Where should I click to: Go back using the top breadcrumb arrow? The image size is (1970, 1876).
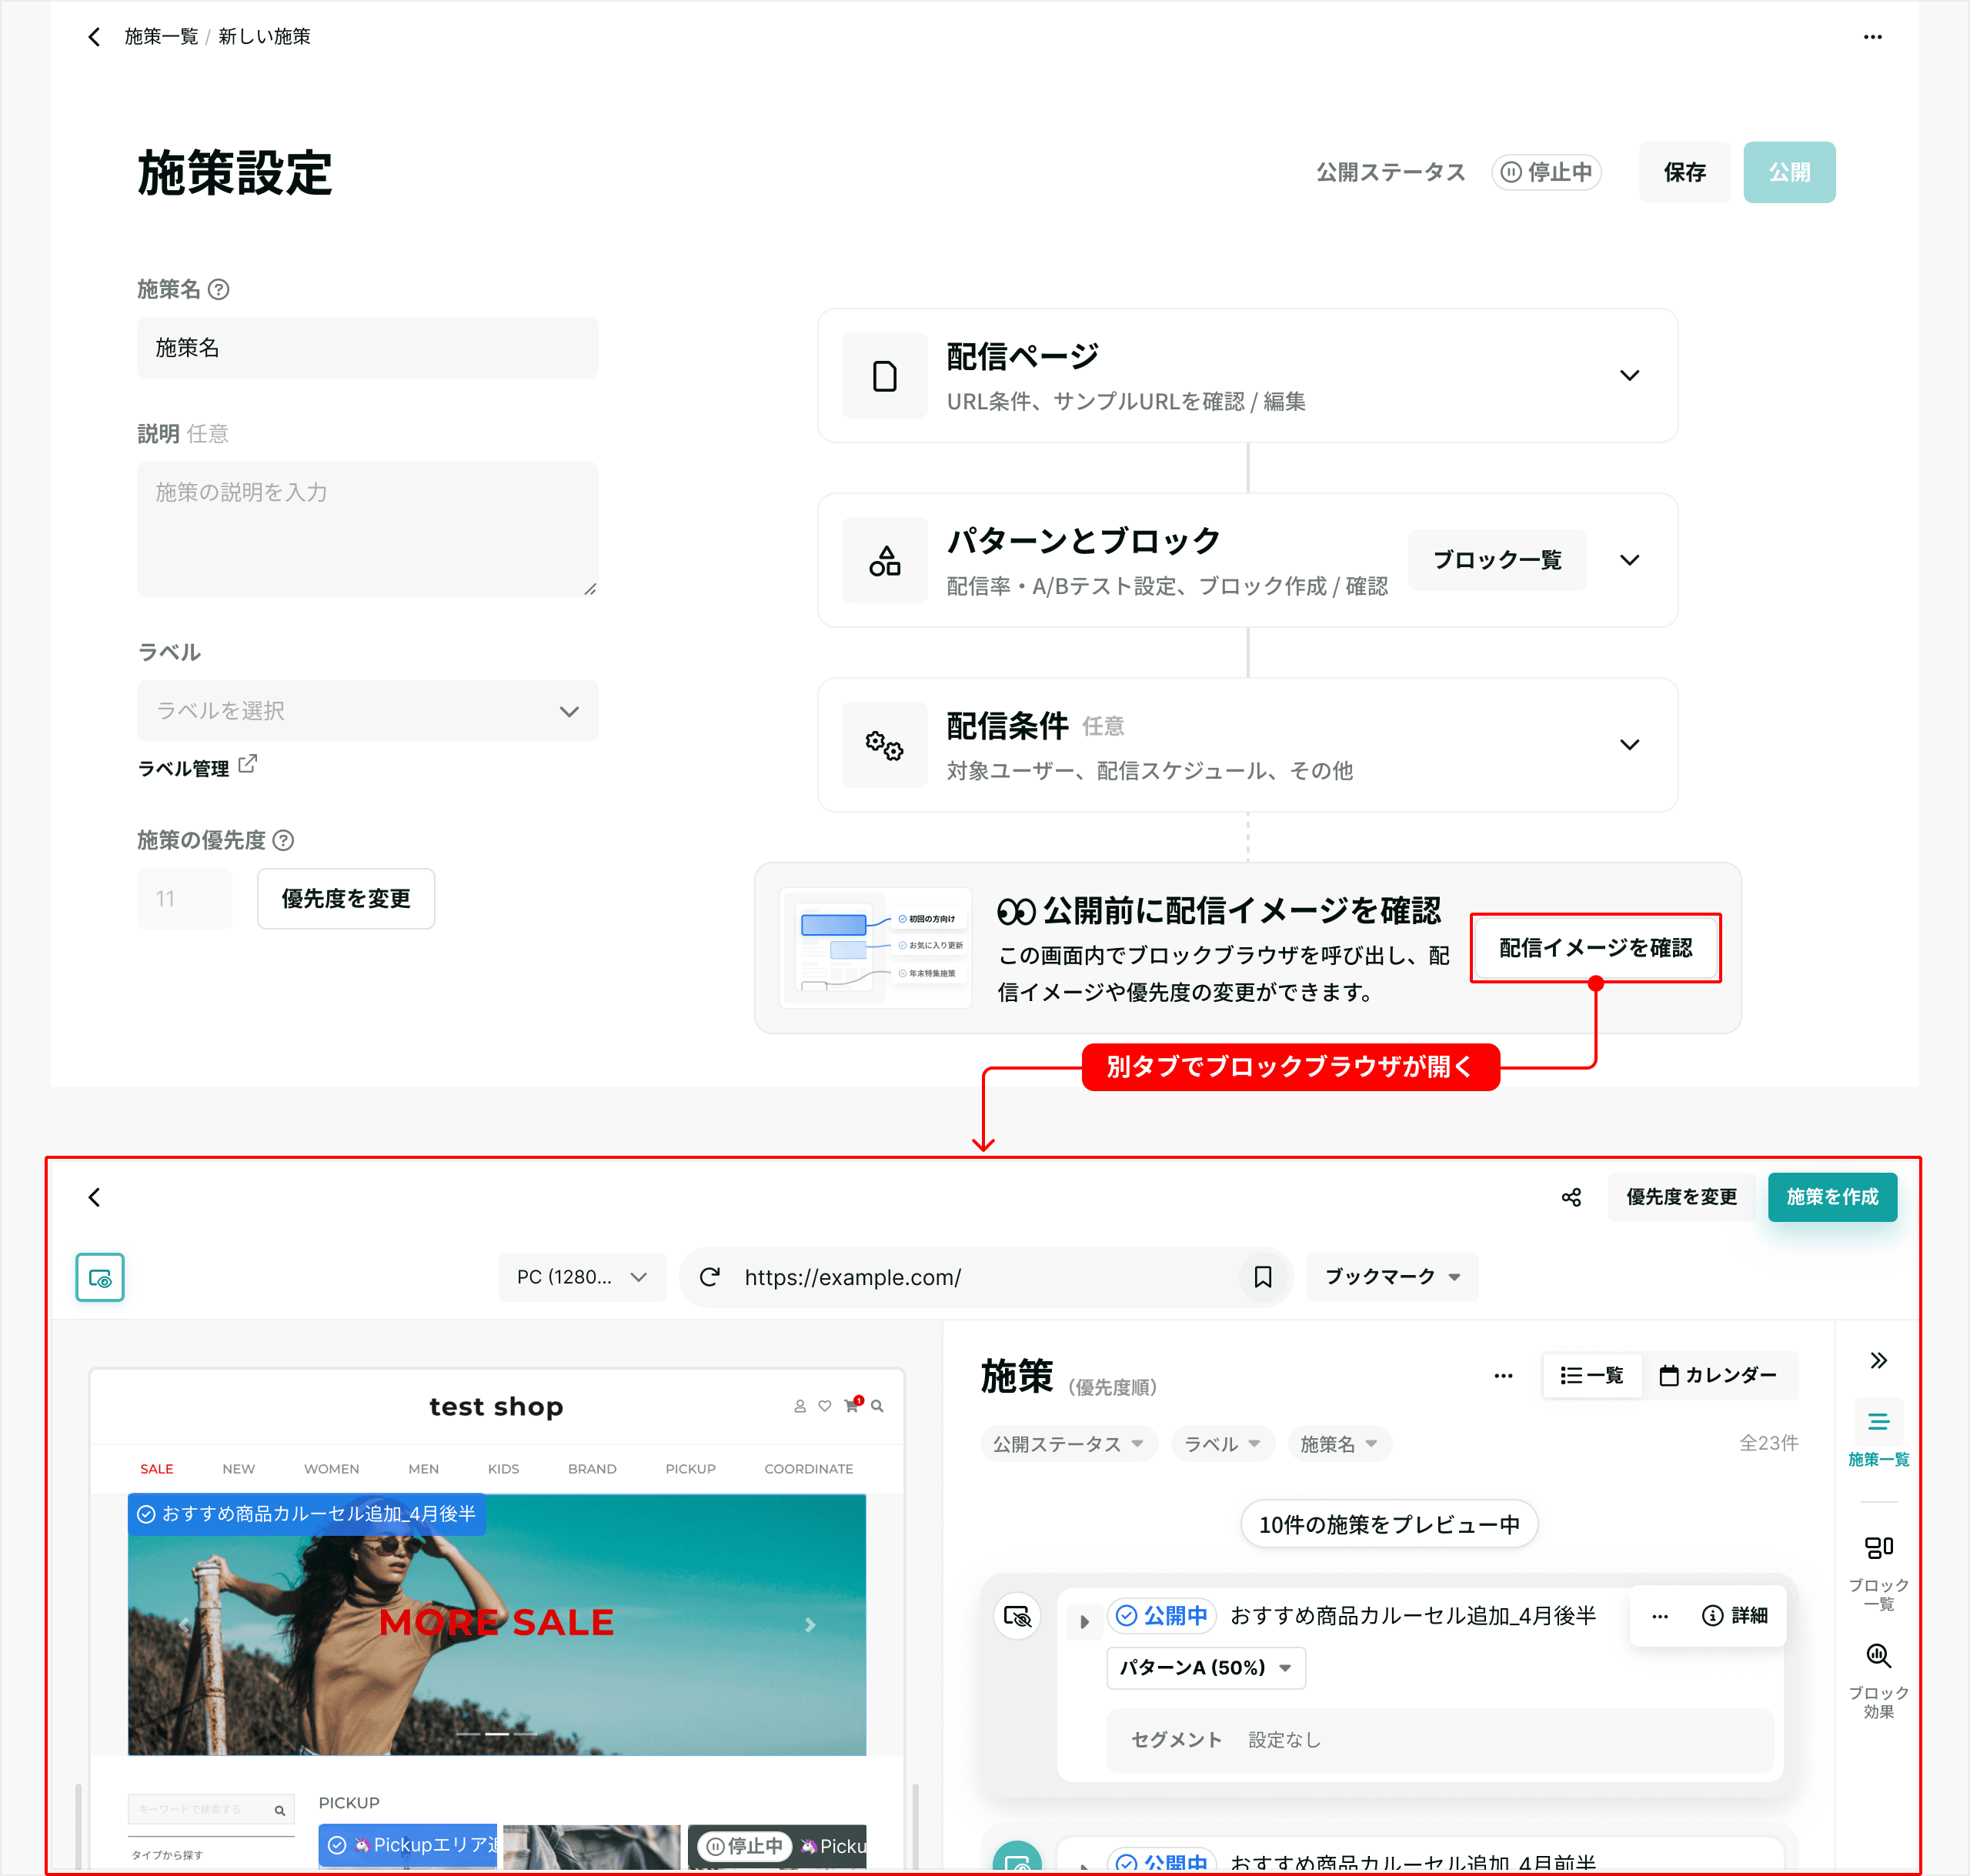click(x=94, y=37)
